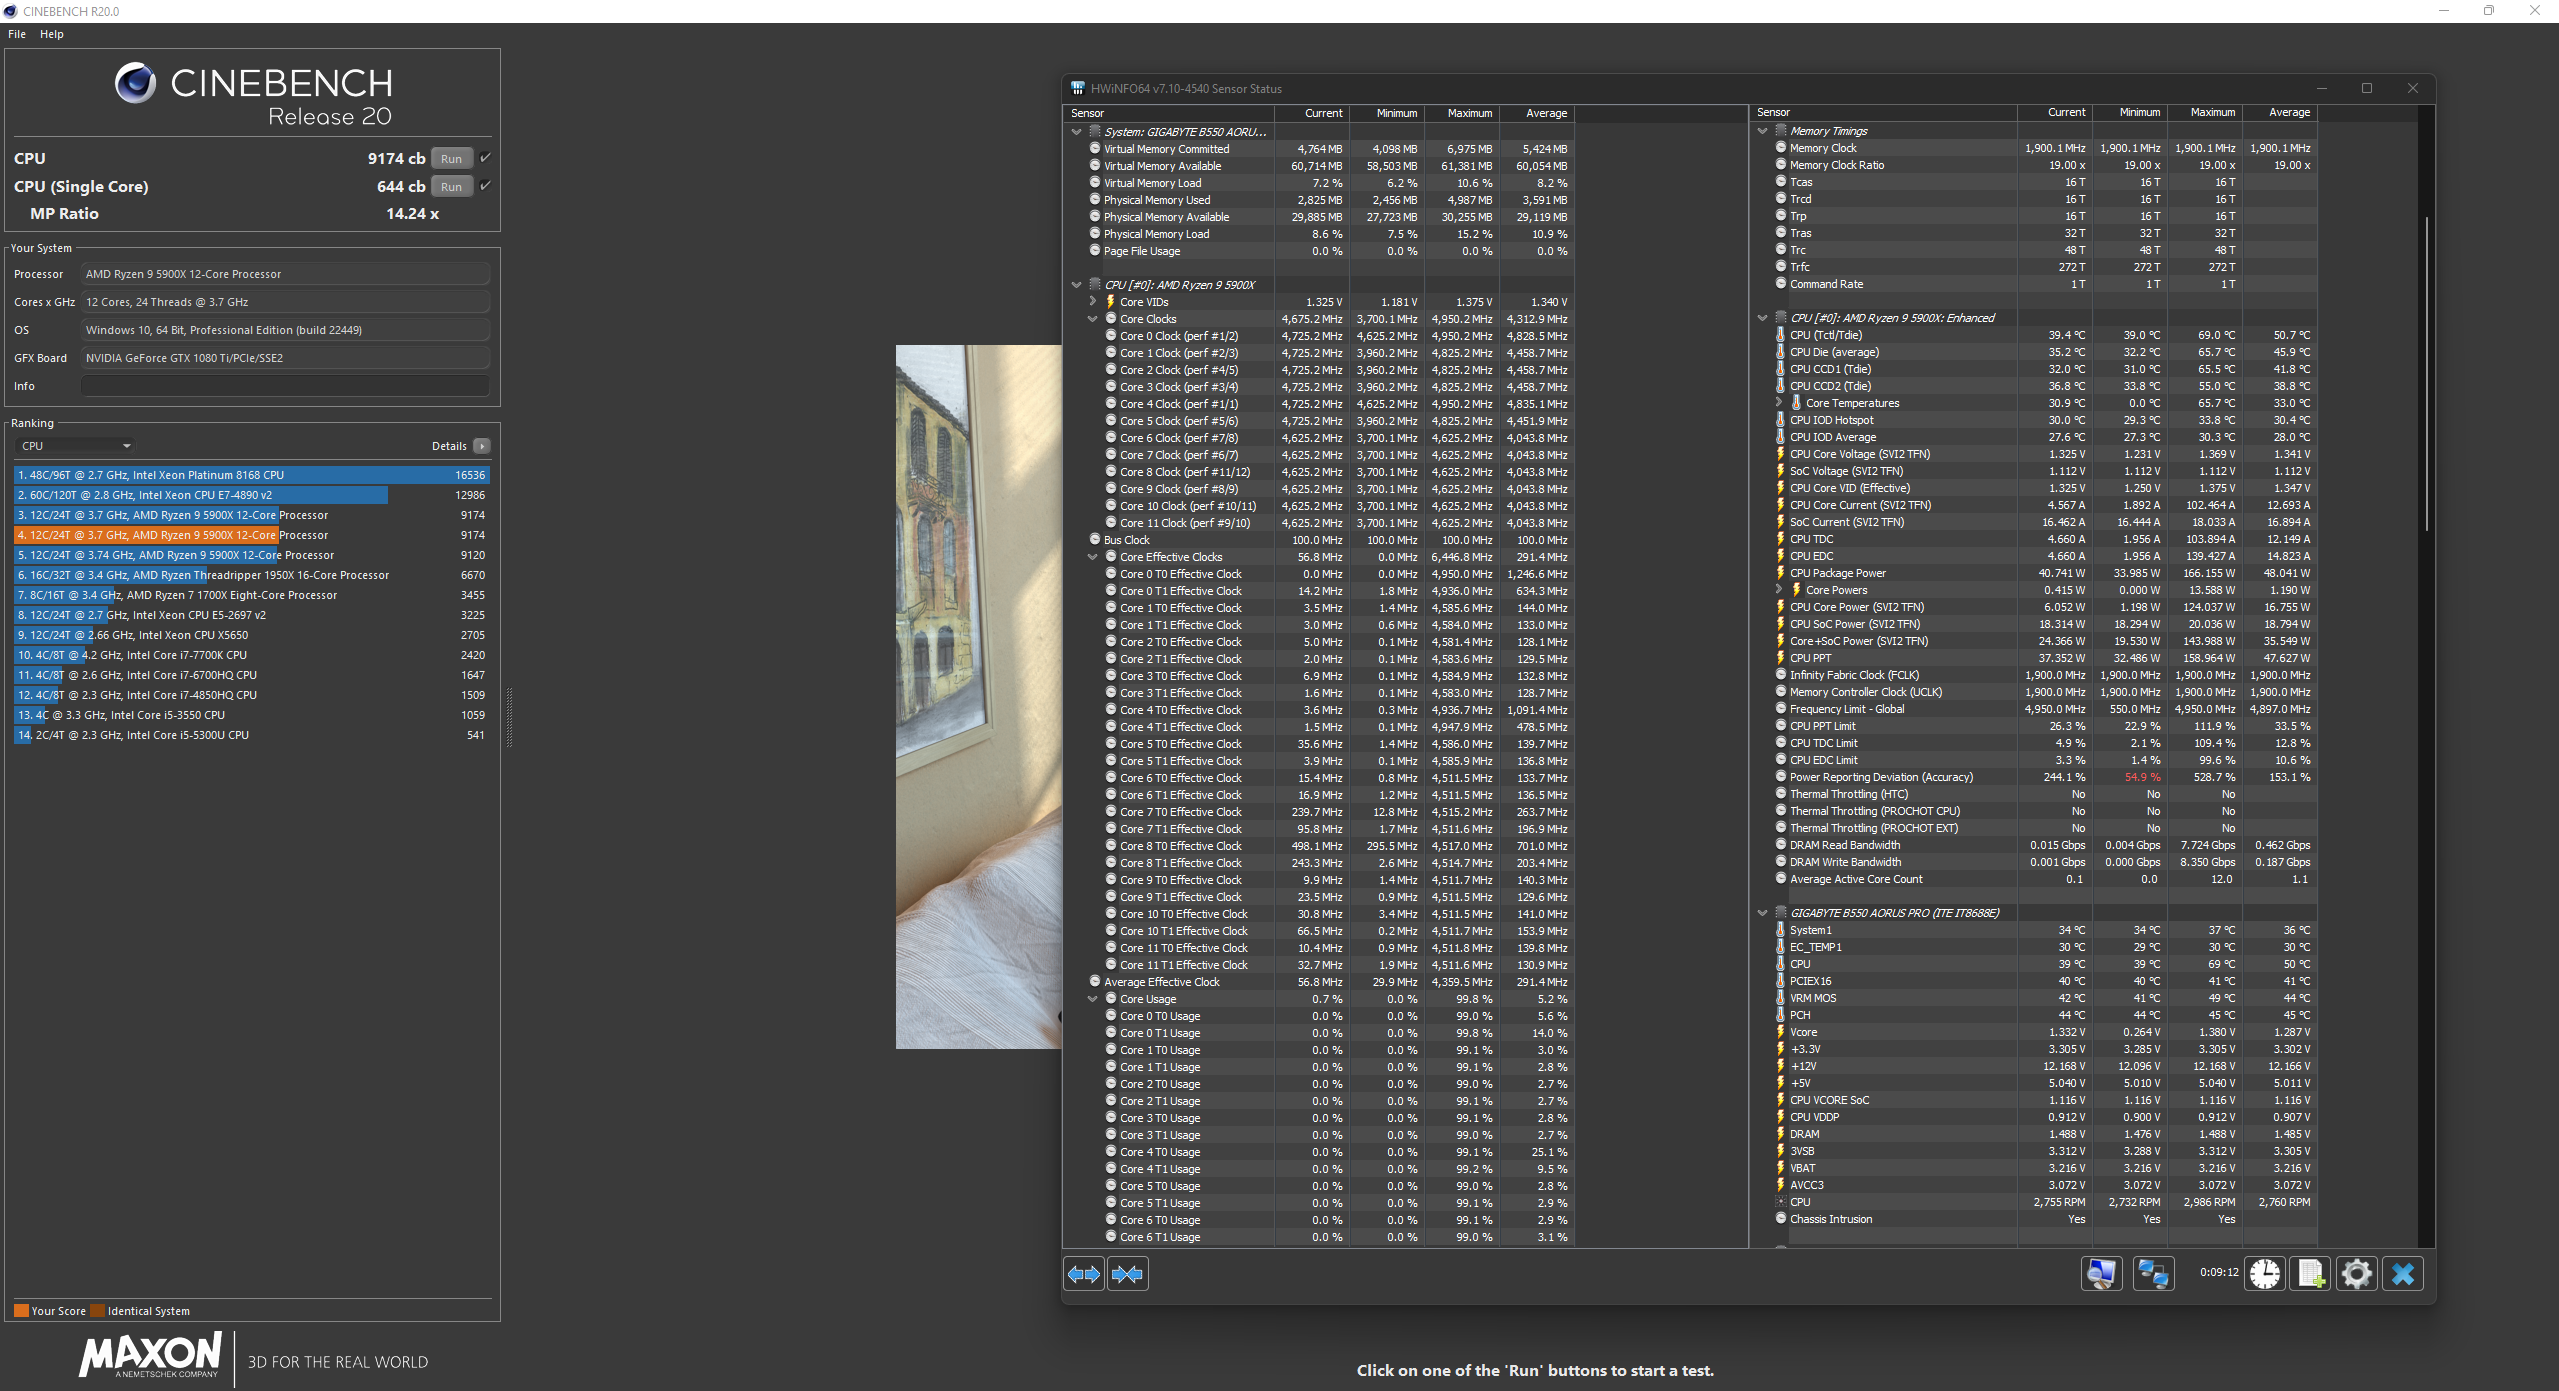The height and width of the screenshot is (1391, 2559).
Task: Click the shrink layout arrows icon
Action: 1127,1274
